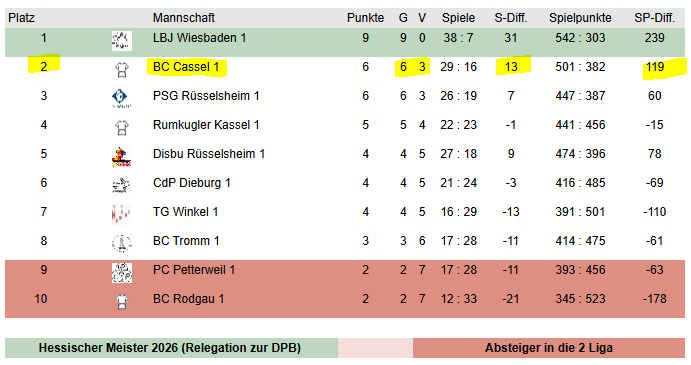This screenshot has height=365, width=691.
Task: Click the Mannschaft column header
Action: point(184,18)
